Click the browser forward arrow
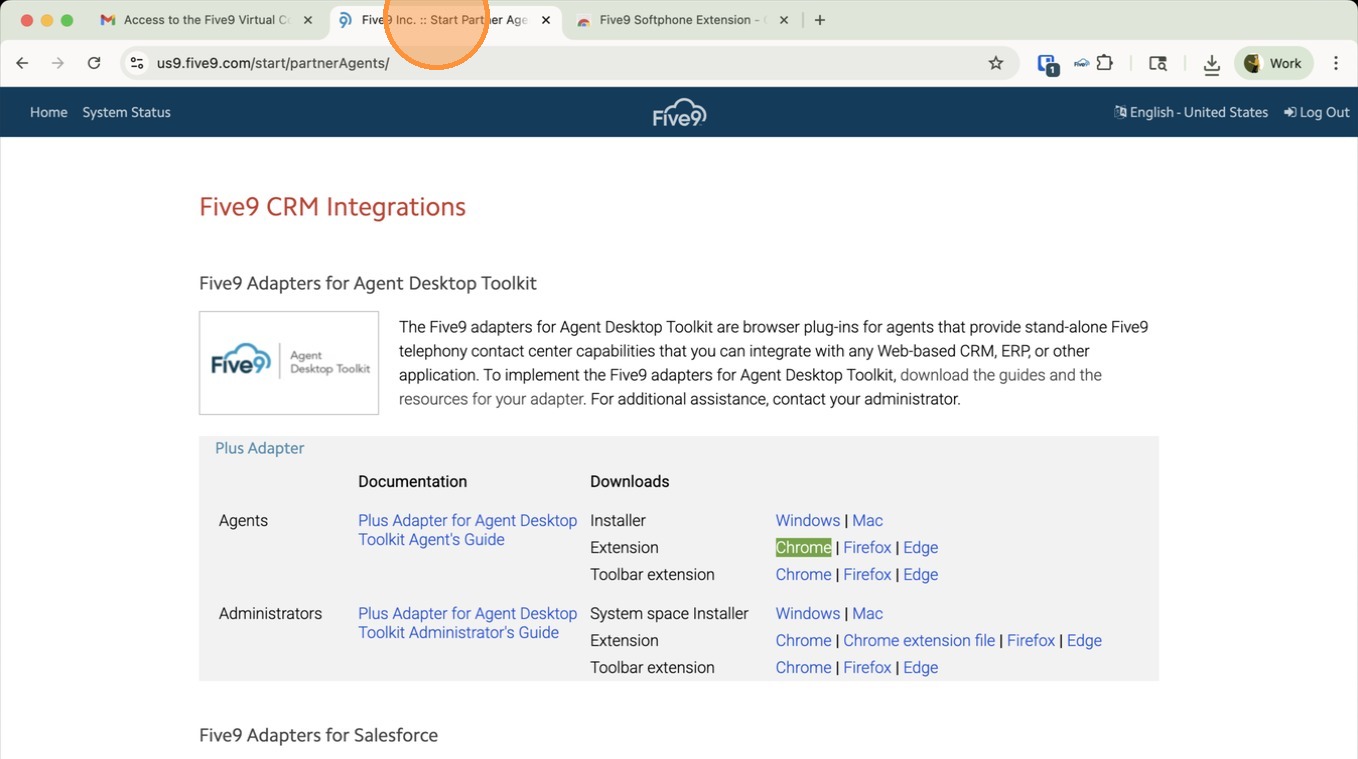Screen dimensions: 1358x759 [x=58, y=63]
